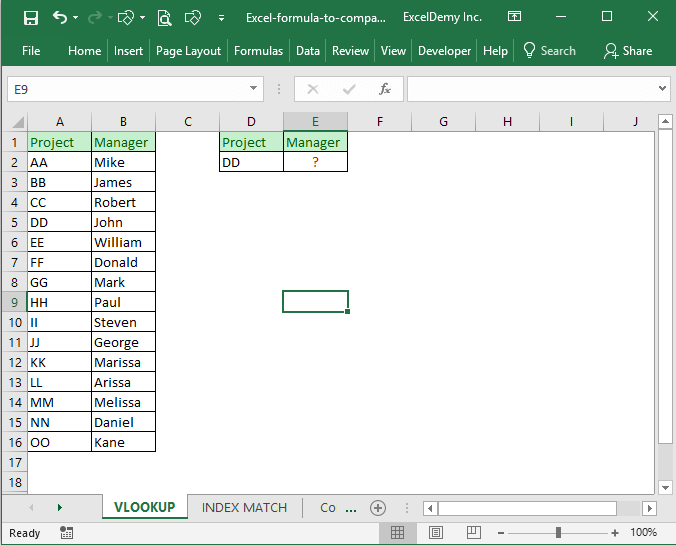
Task: Select the Project header in column A
Action: coord(59,142)
